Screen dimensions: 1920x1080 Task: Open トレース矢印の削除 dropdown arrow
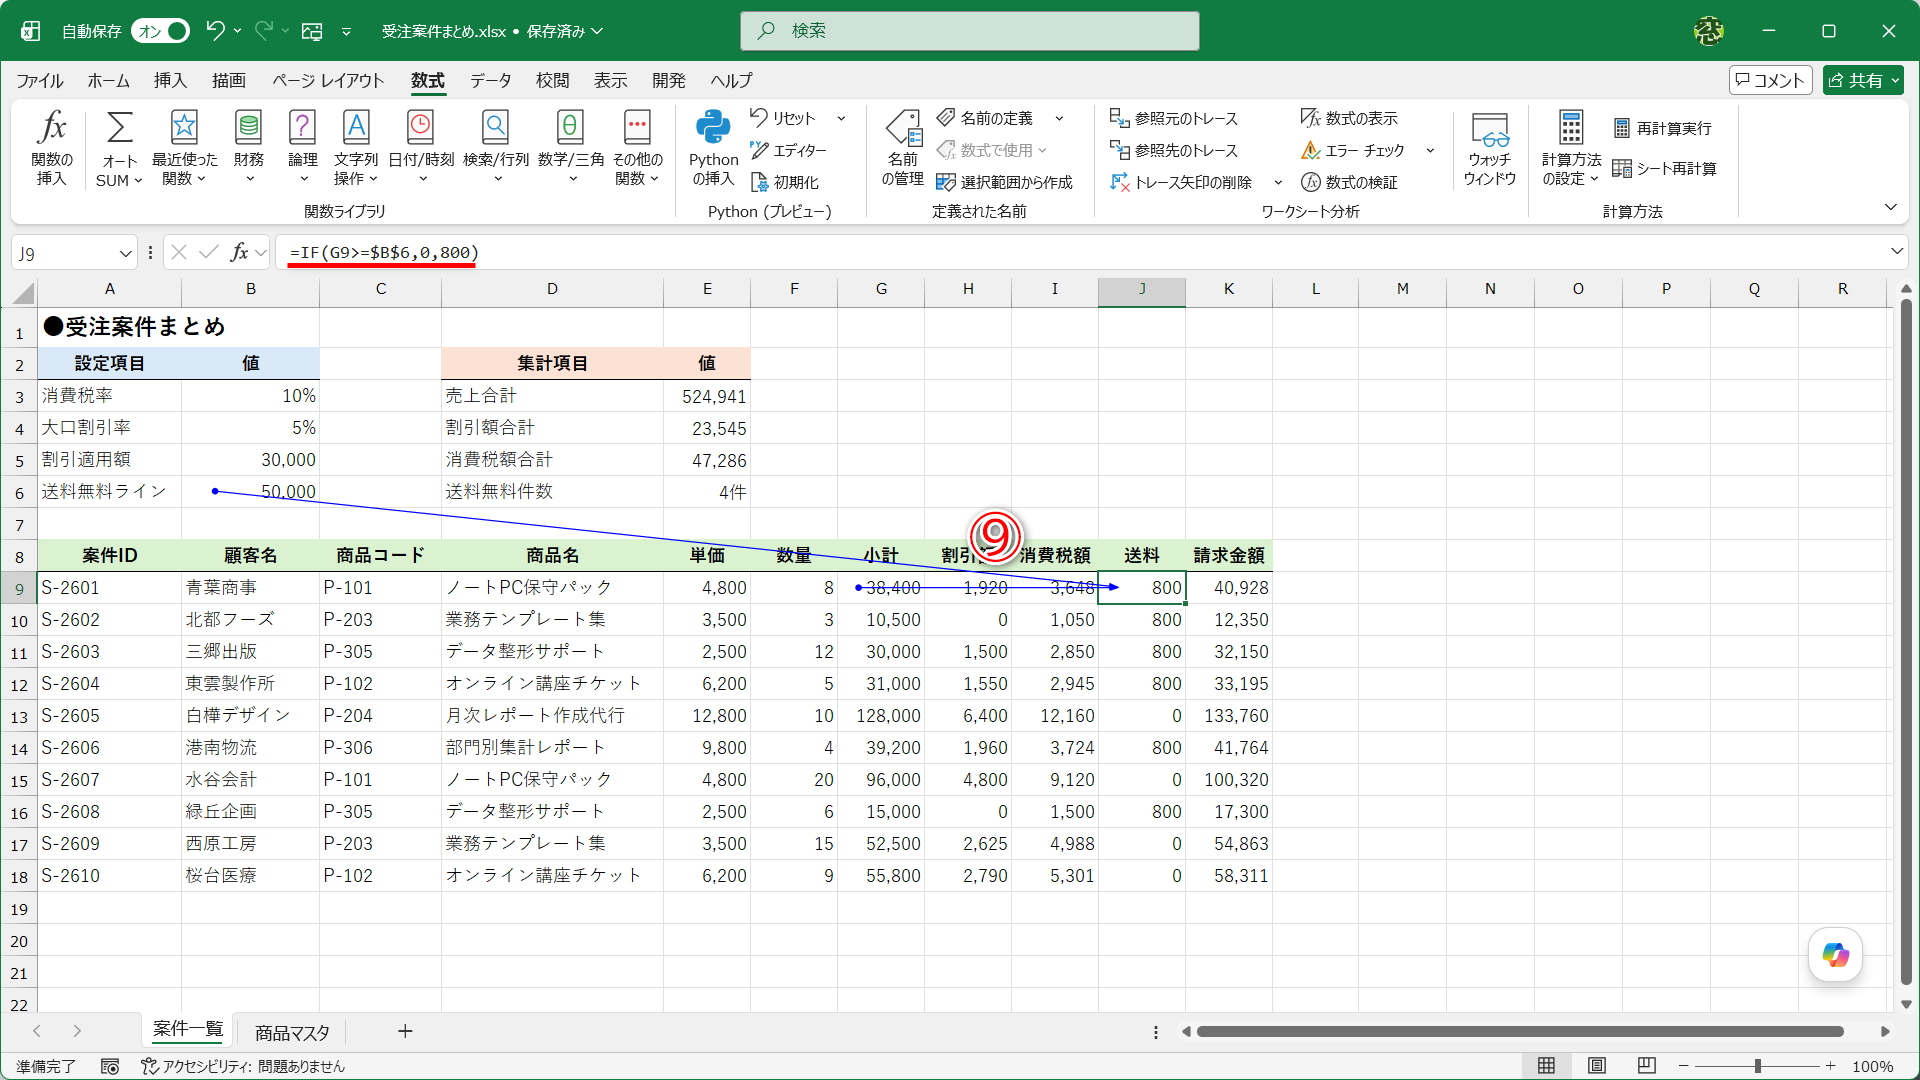coord(1278,182)
